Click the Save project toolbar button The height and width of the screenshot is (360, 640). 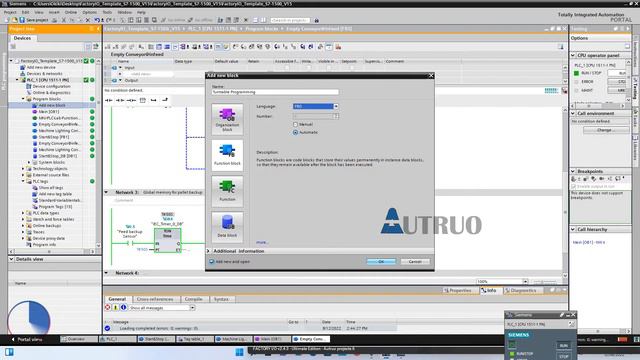point(34,20)
